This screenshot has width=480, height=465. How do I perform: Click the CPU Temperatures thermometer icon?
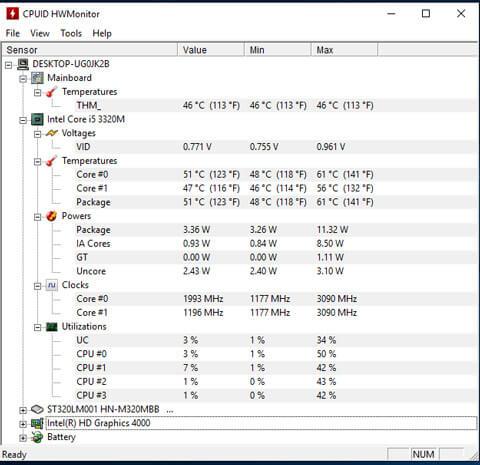(51, 161)
